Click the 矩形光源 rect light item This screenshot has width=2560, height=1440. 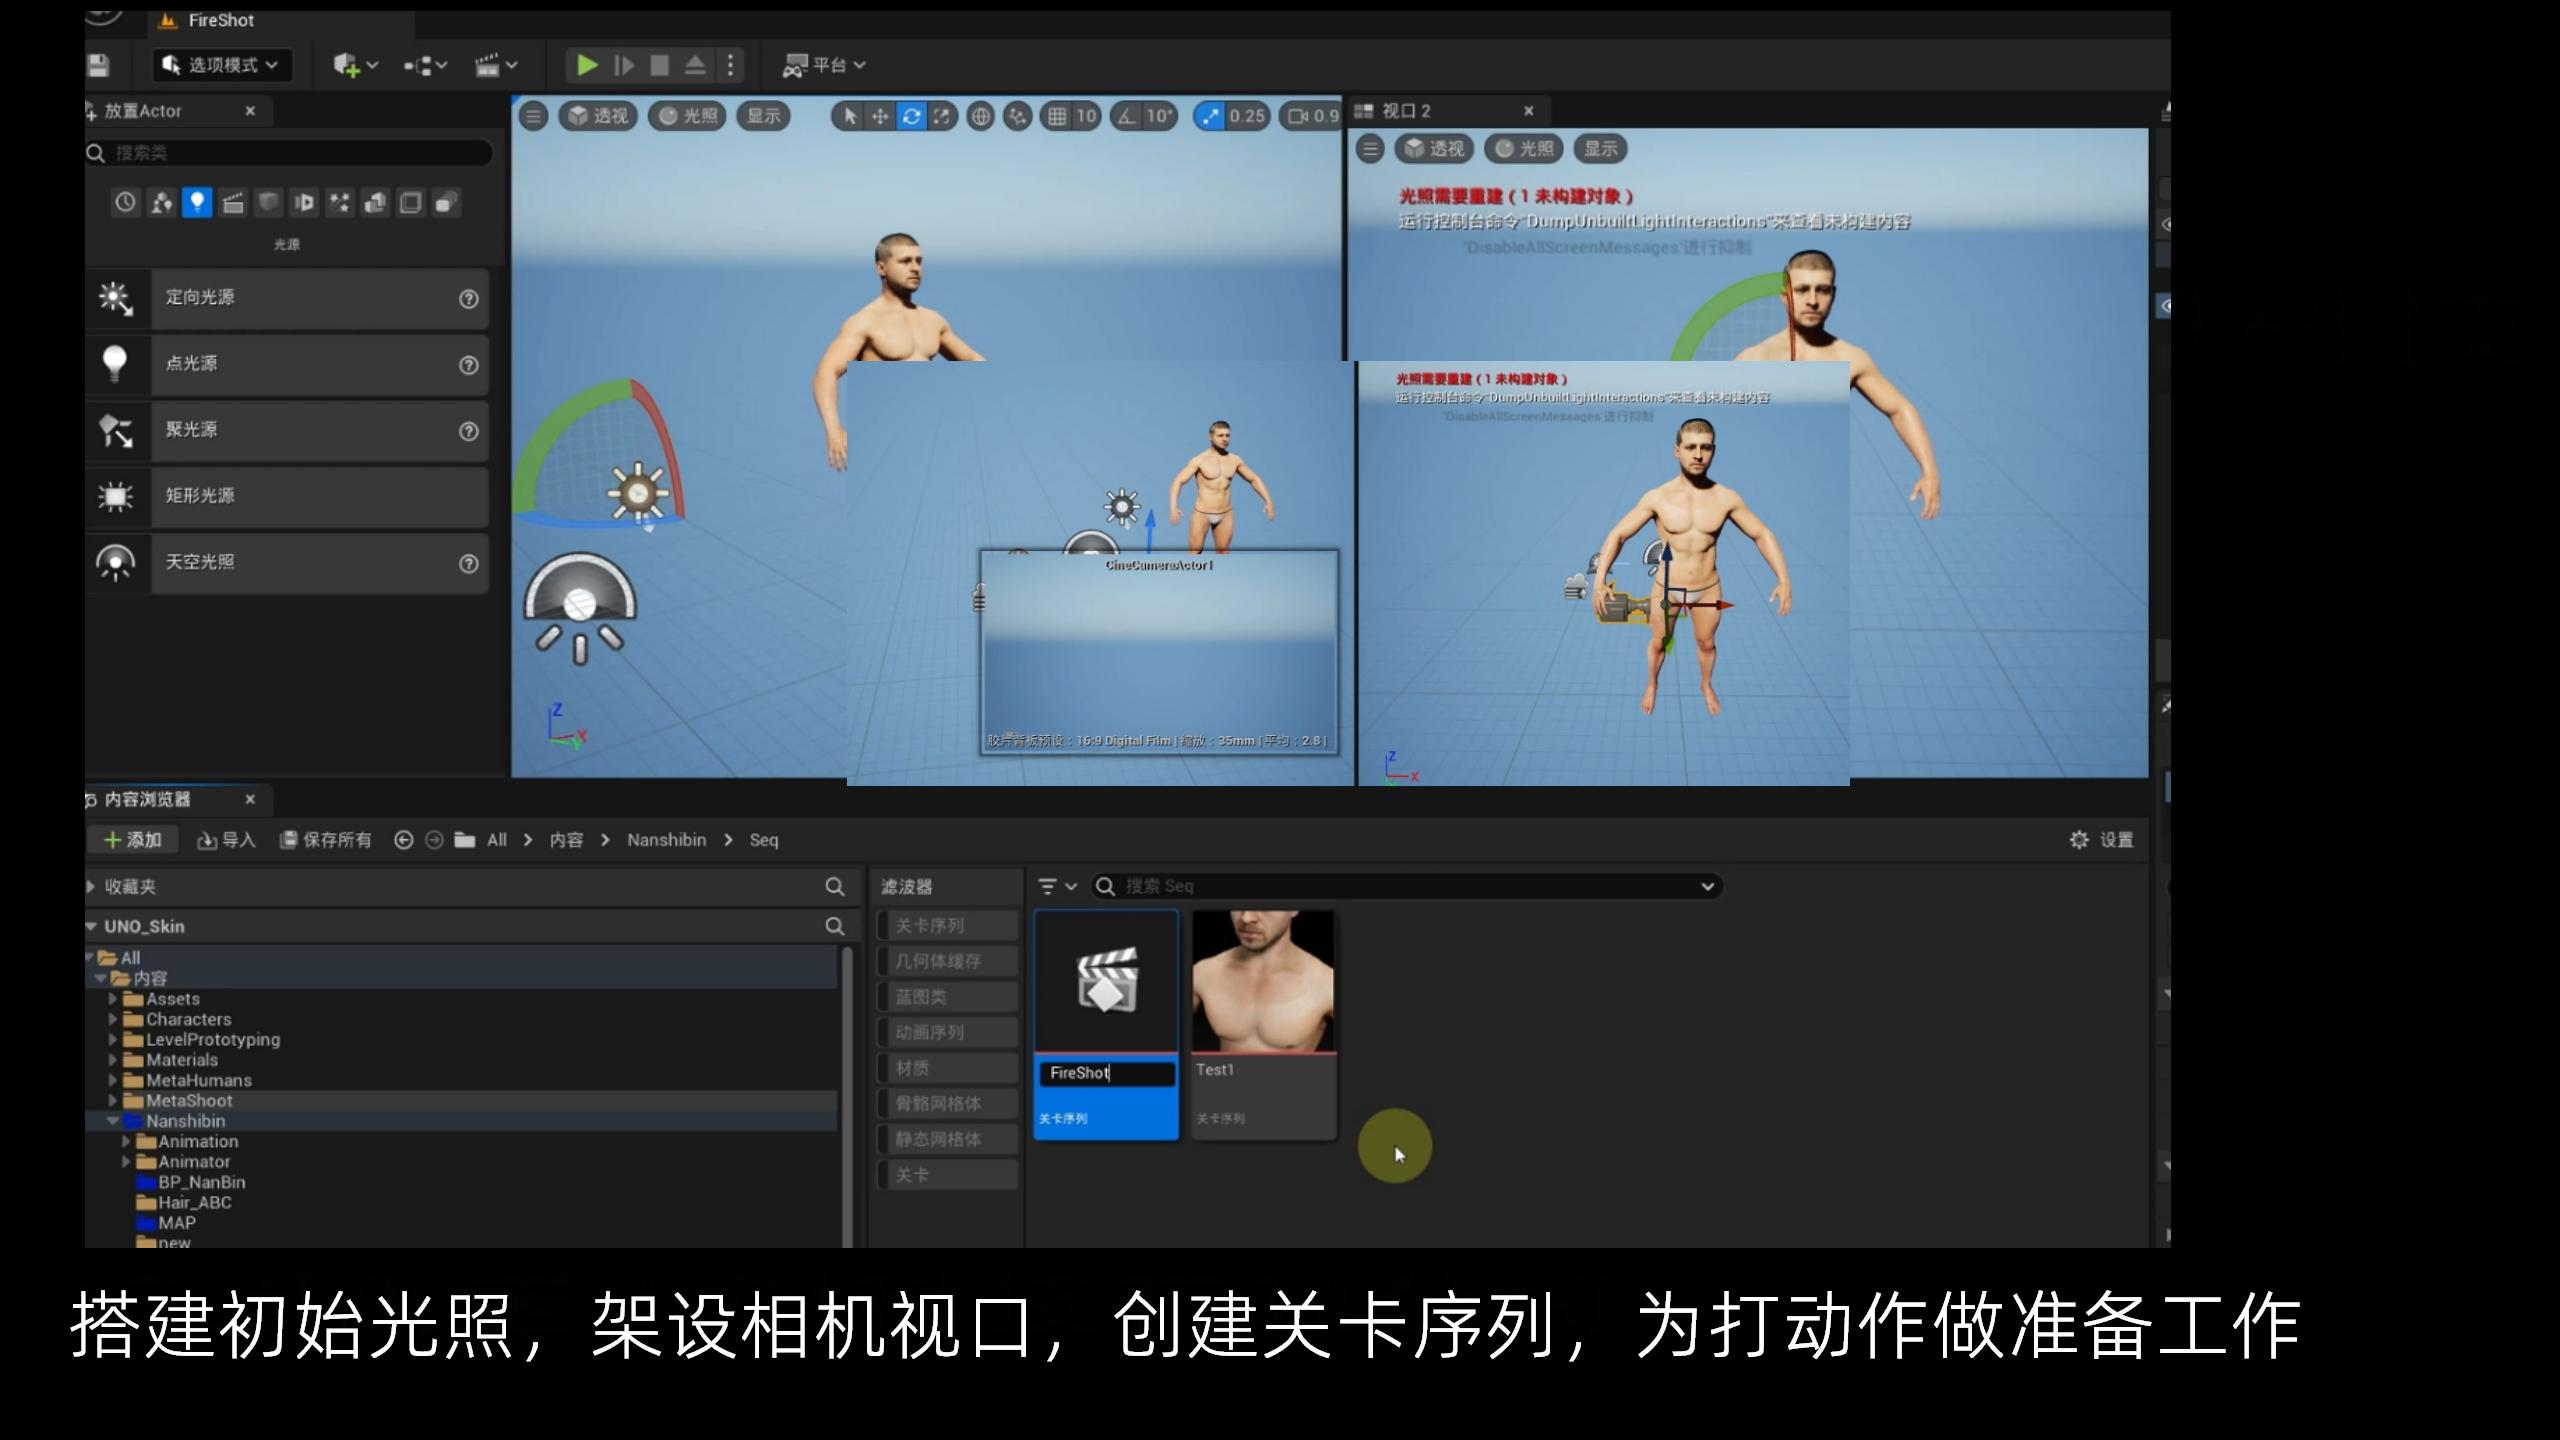coord(288,496)
